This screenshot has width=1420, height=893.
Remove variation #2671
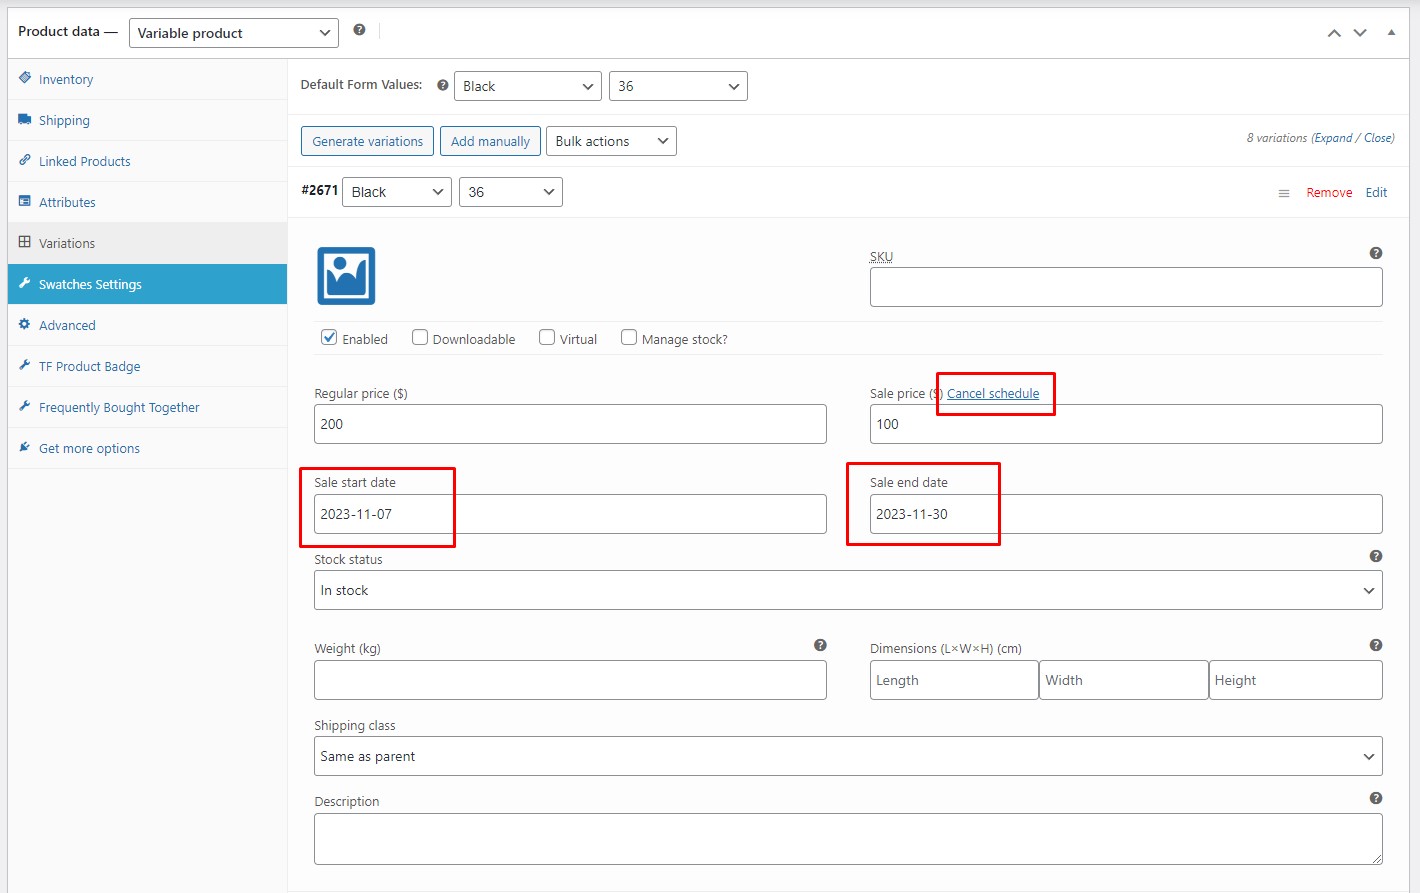tap(1329, 193)
